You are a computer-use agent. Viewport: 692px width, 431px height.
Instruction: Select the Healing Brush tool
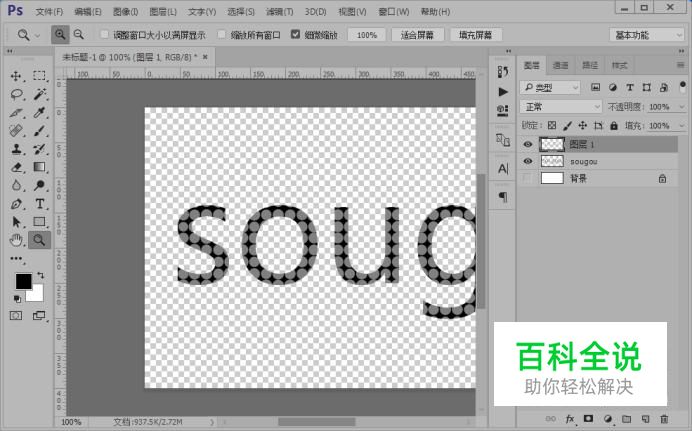[x=16, y=131]
